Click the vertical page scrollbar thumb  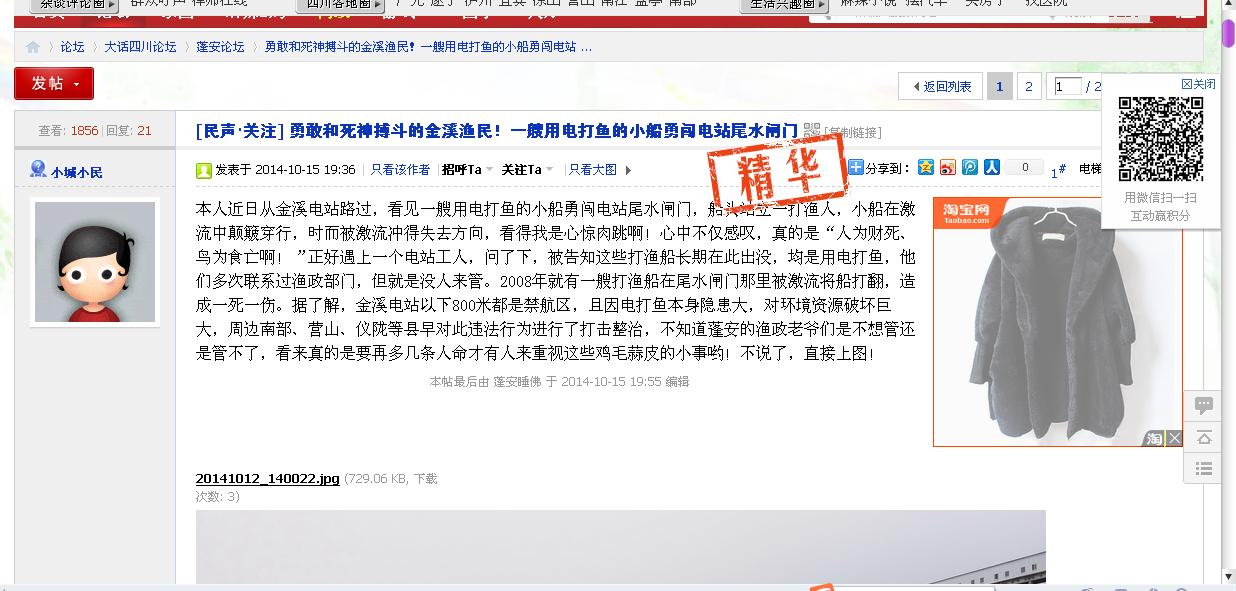[1229, 33]
